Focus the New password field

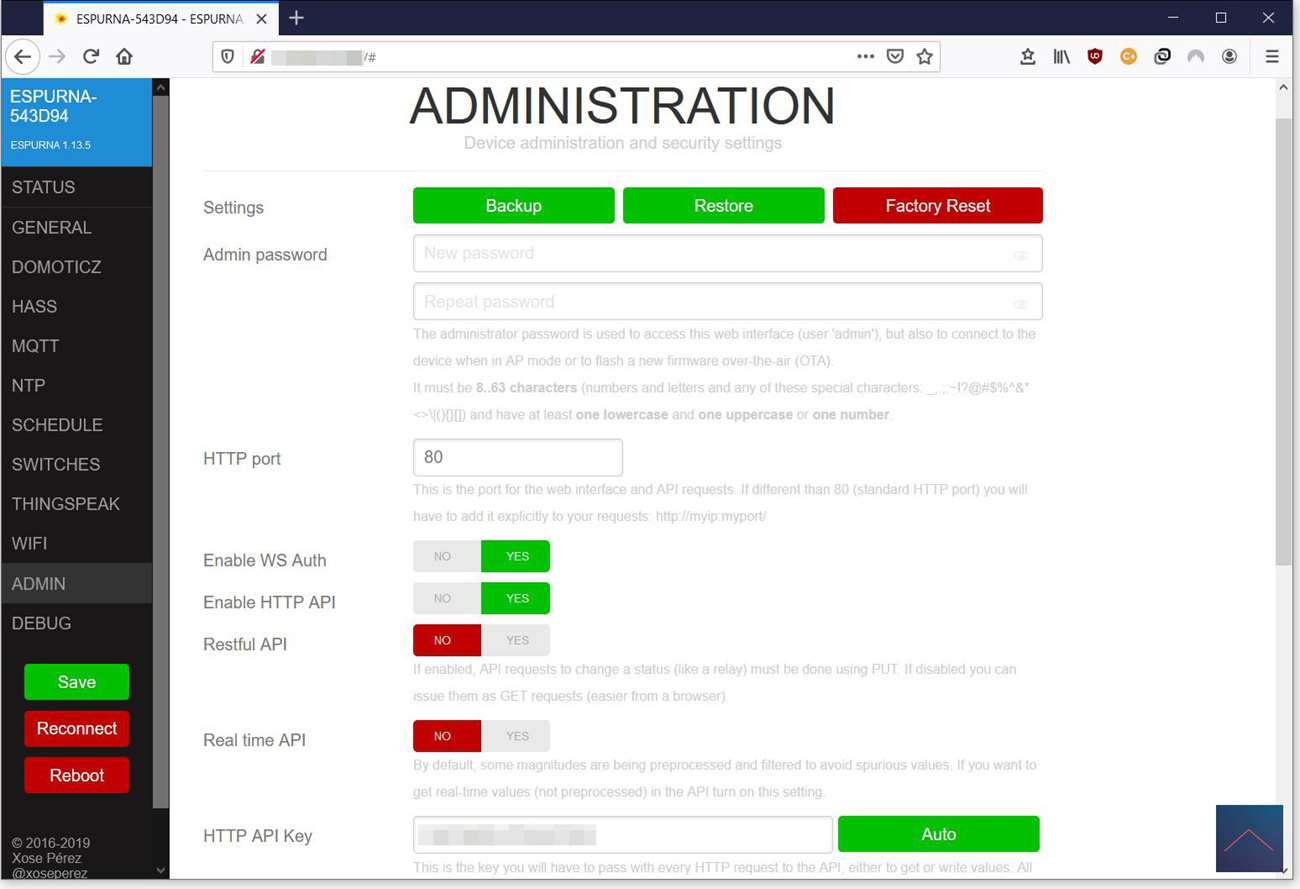pos(728,253)
